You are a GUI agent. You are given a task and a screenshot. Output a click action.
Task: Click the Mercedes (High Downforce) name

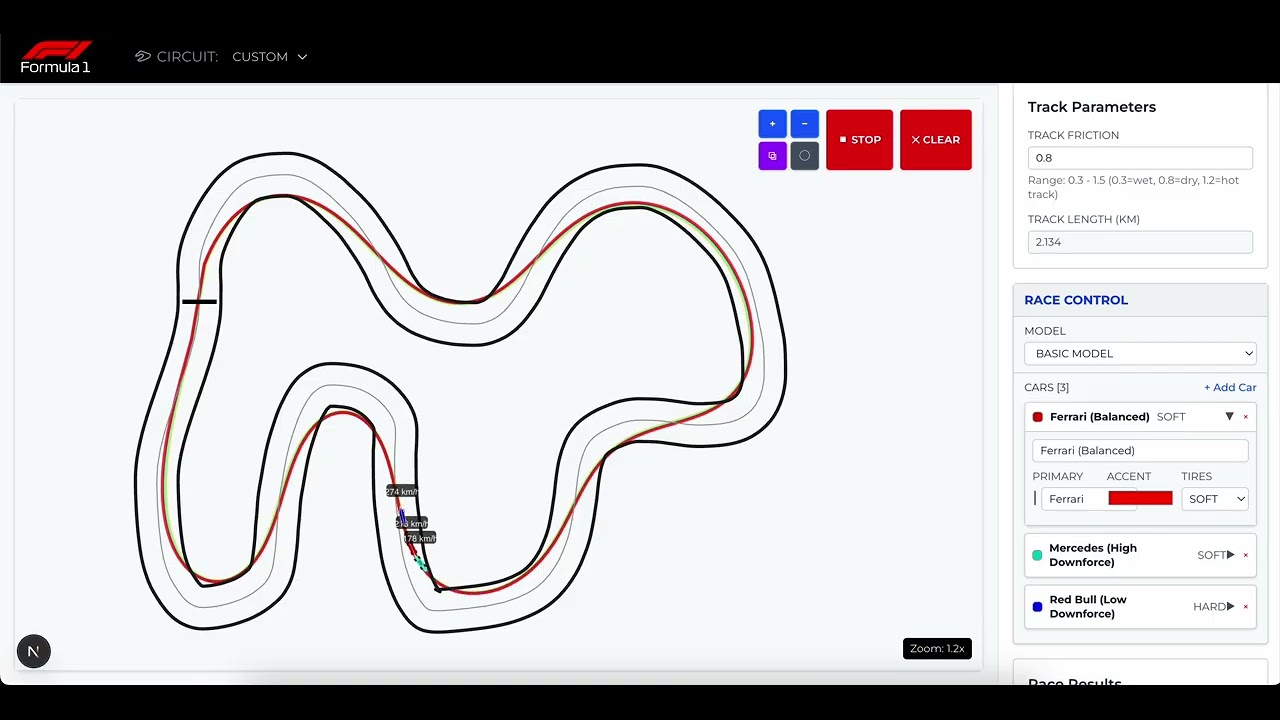point(1093,555)
